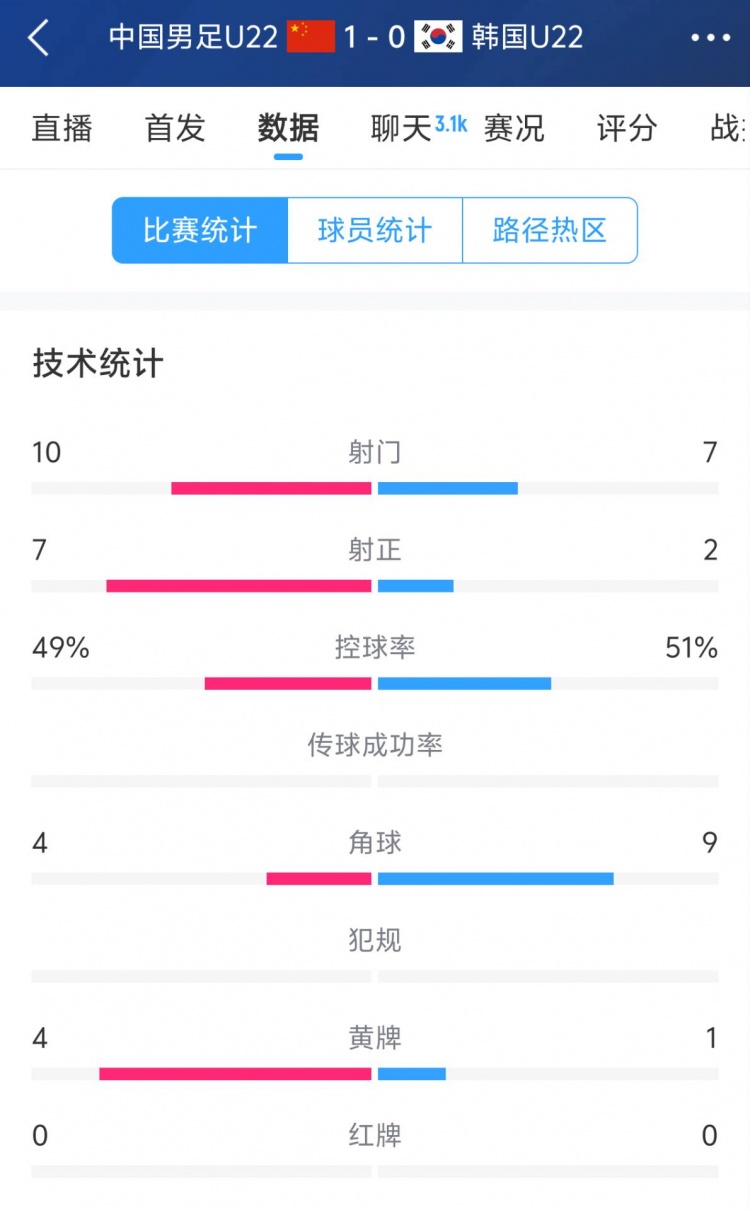
Task: Switch to the 直播 tab
Action: pos(62,128)
